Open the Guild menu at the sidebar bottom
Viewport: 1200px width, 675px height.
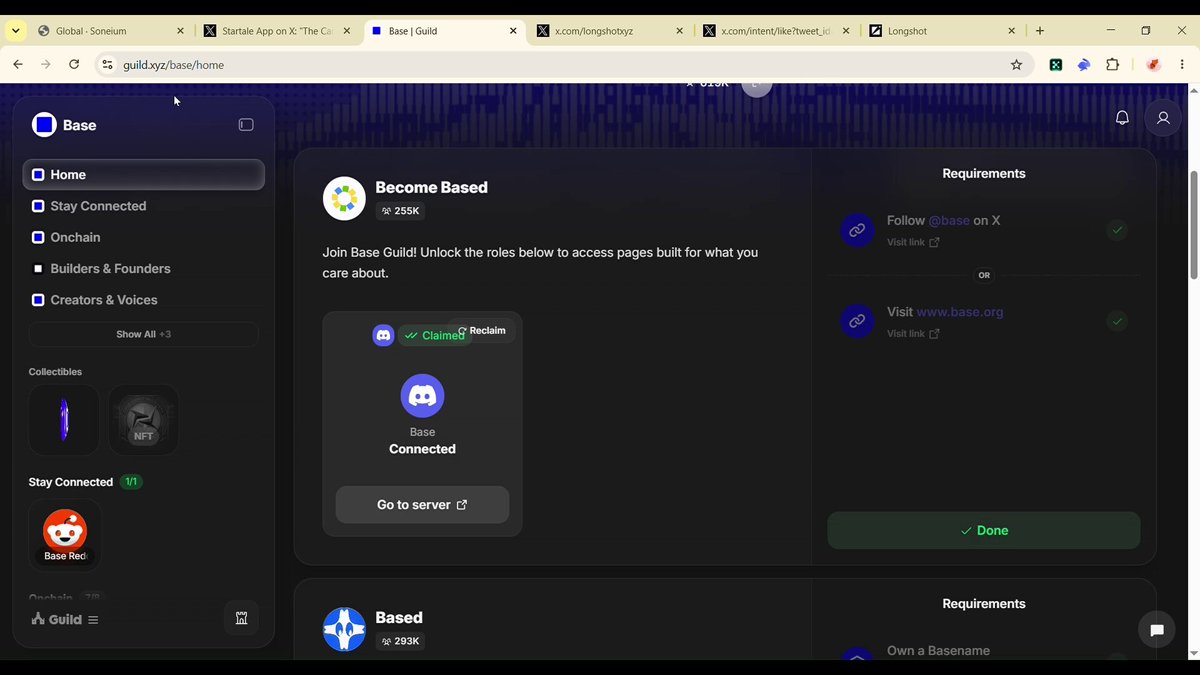(65, 619)
